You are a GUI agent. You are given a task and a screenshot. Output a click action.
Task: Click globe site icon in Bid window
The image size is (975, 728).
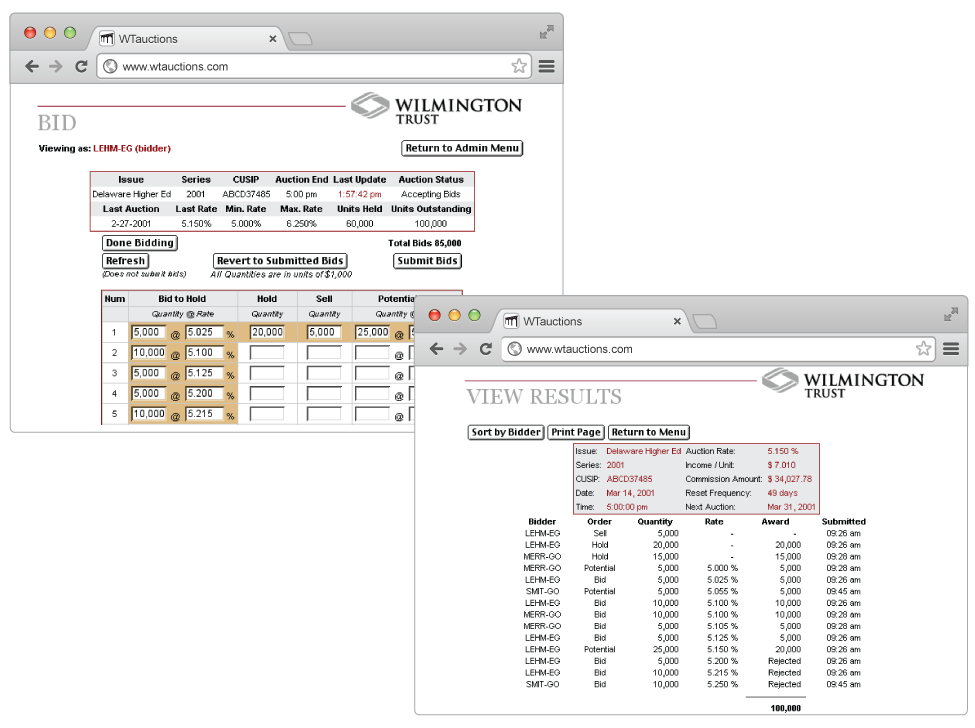pos(110,67)
